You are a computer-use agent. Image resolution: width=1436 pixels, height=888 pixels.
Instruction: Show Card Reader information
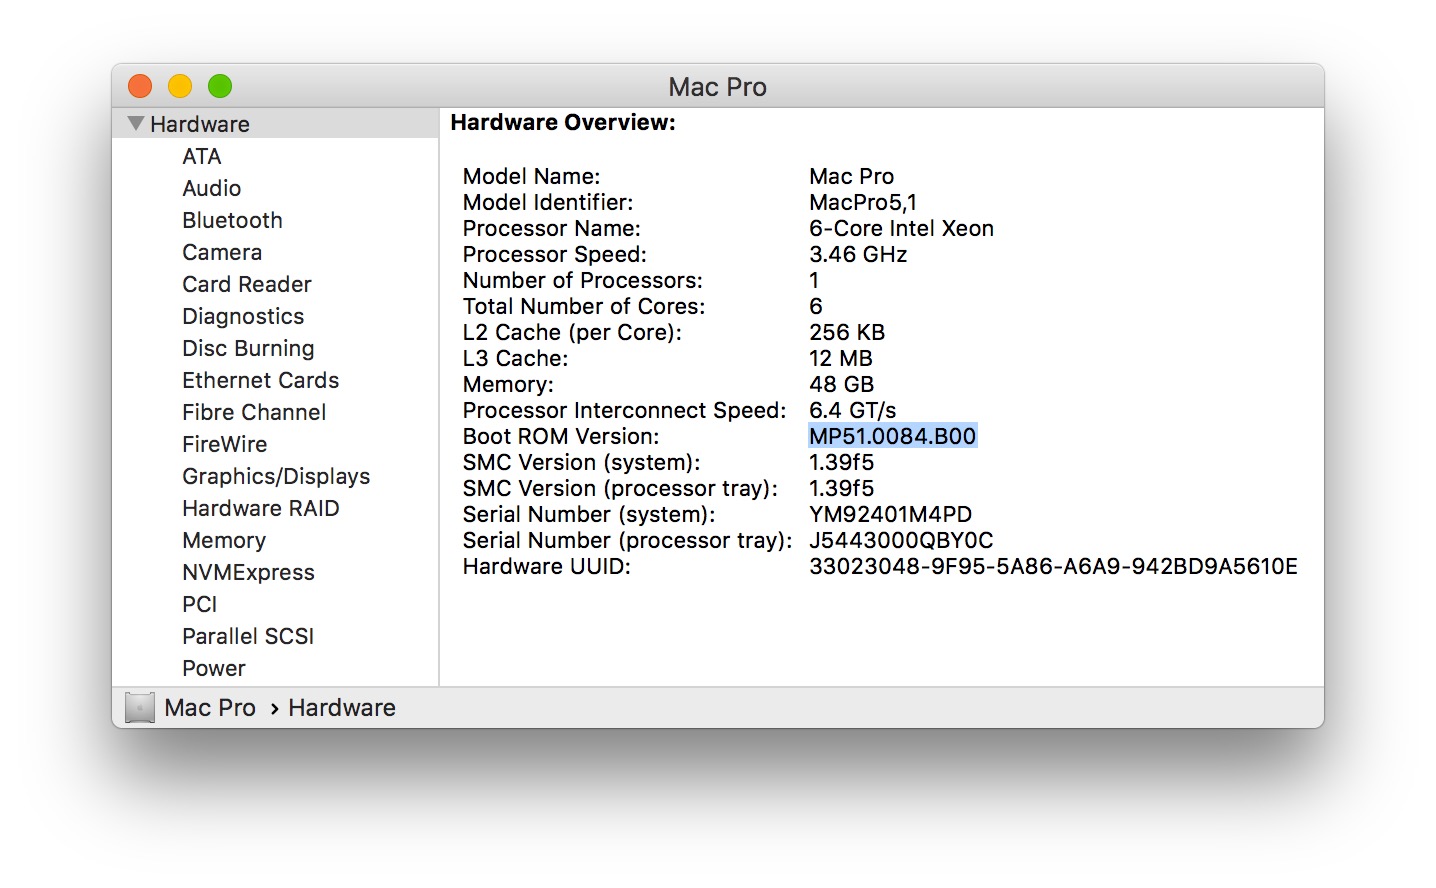[247, 284]
